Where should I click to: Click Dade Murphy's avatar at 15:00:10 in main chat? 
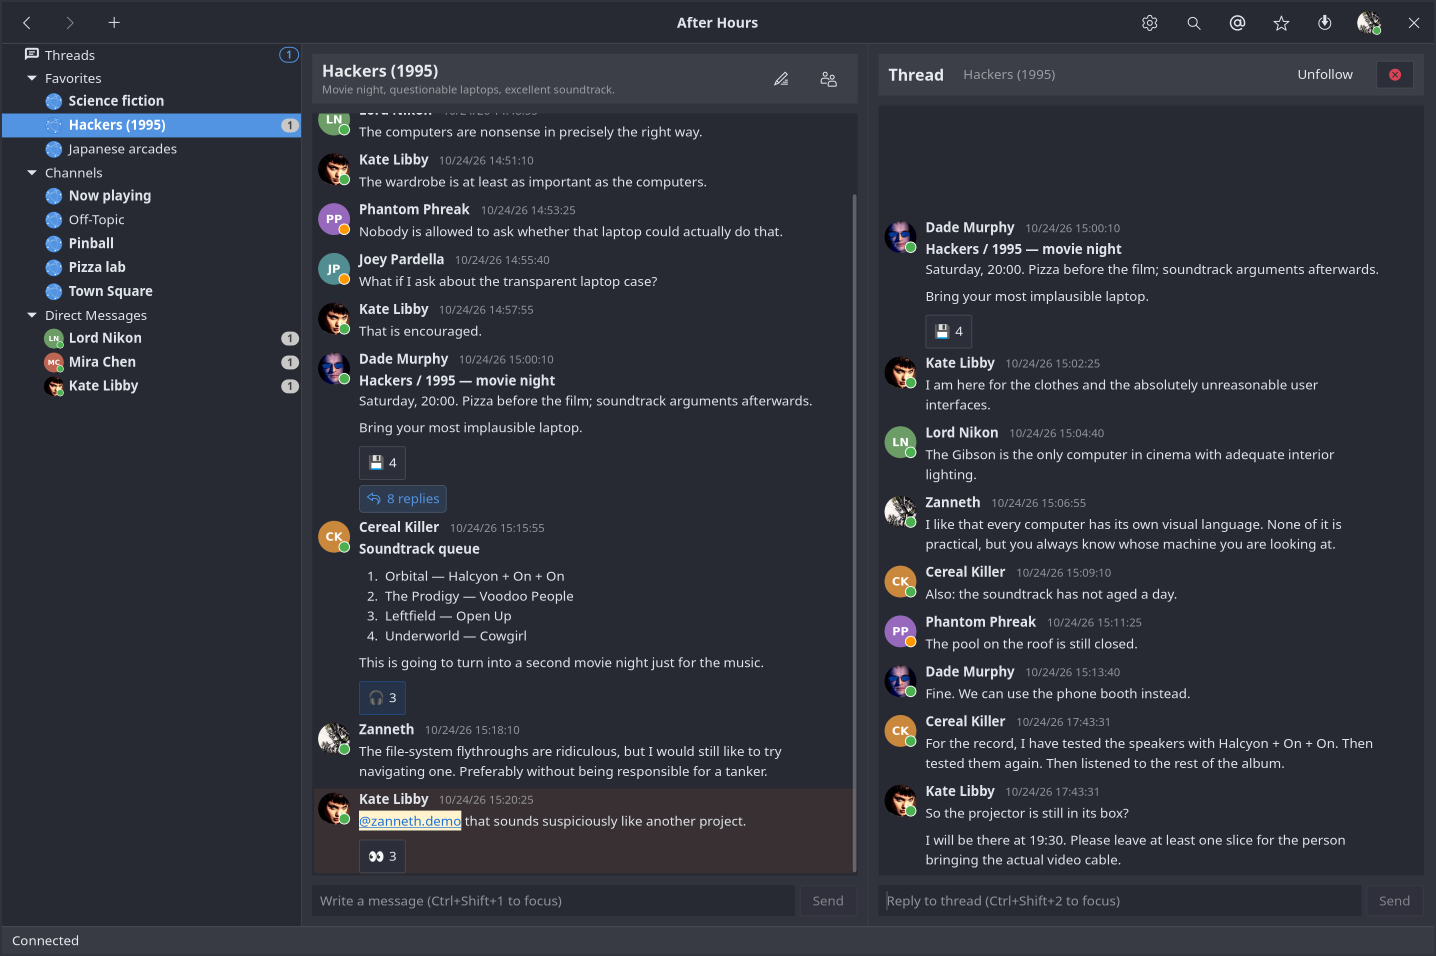334,369
